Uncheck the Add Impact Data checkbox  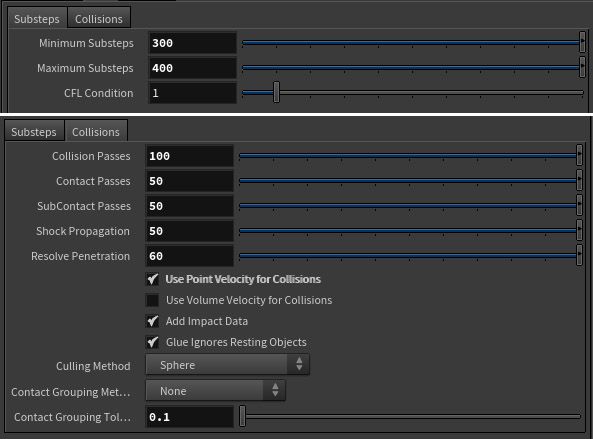(x=152, y=321)
